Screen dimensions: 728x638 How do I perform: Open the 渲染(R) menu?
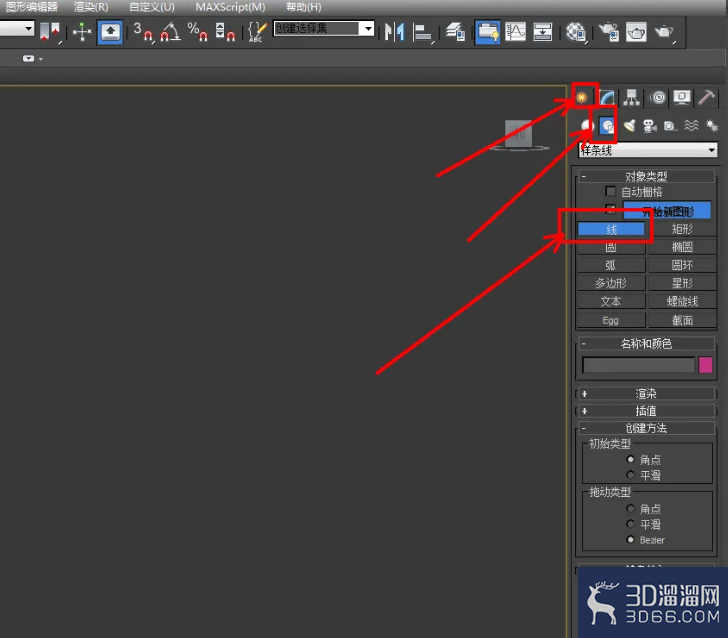(91, 7)
